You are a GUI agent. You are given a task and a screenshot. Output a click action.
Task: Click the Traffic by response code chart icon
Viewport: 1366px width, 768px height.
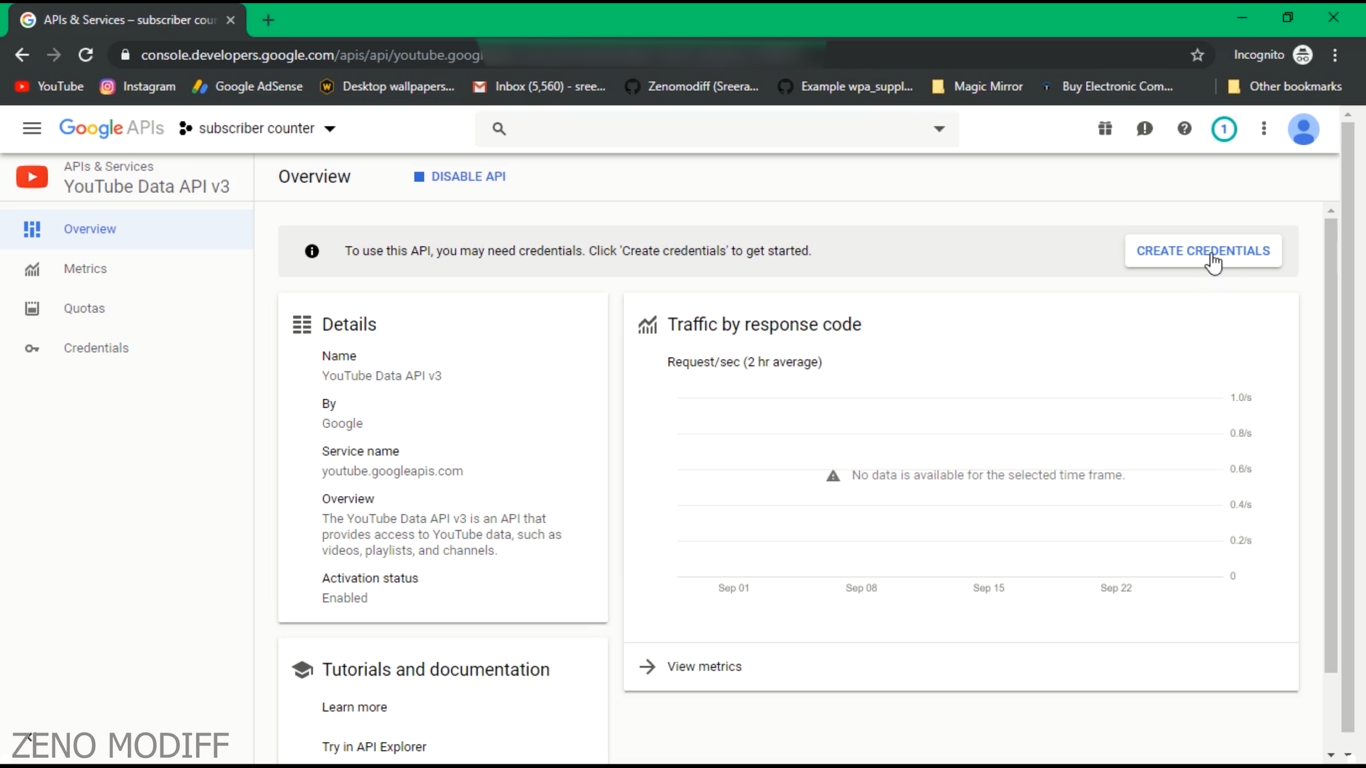point(648,324)
